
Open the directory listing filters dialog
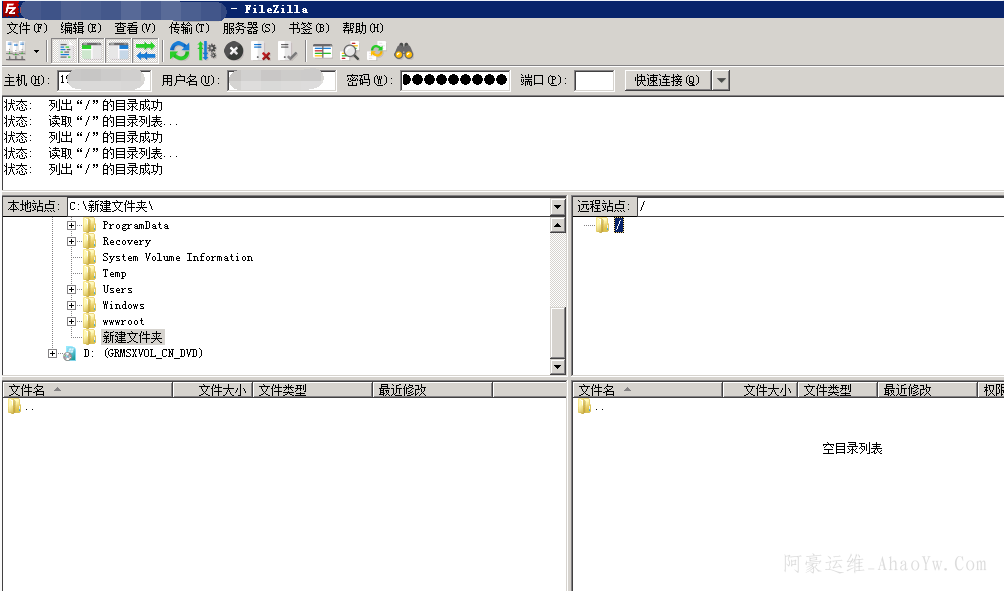tap(322, 51)
